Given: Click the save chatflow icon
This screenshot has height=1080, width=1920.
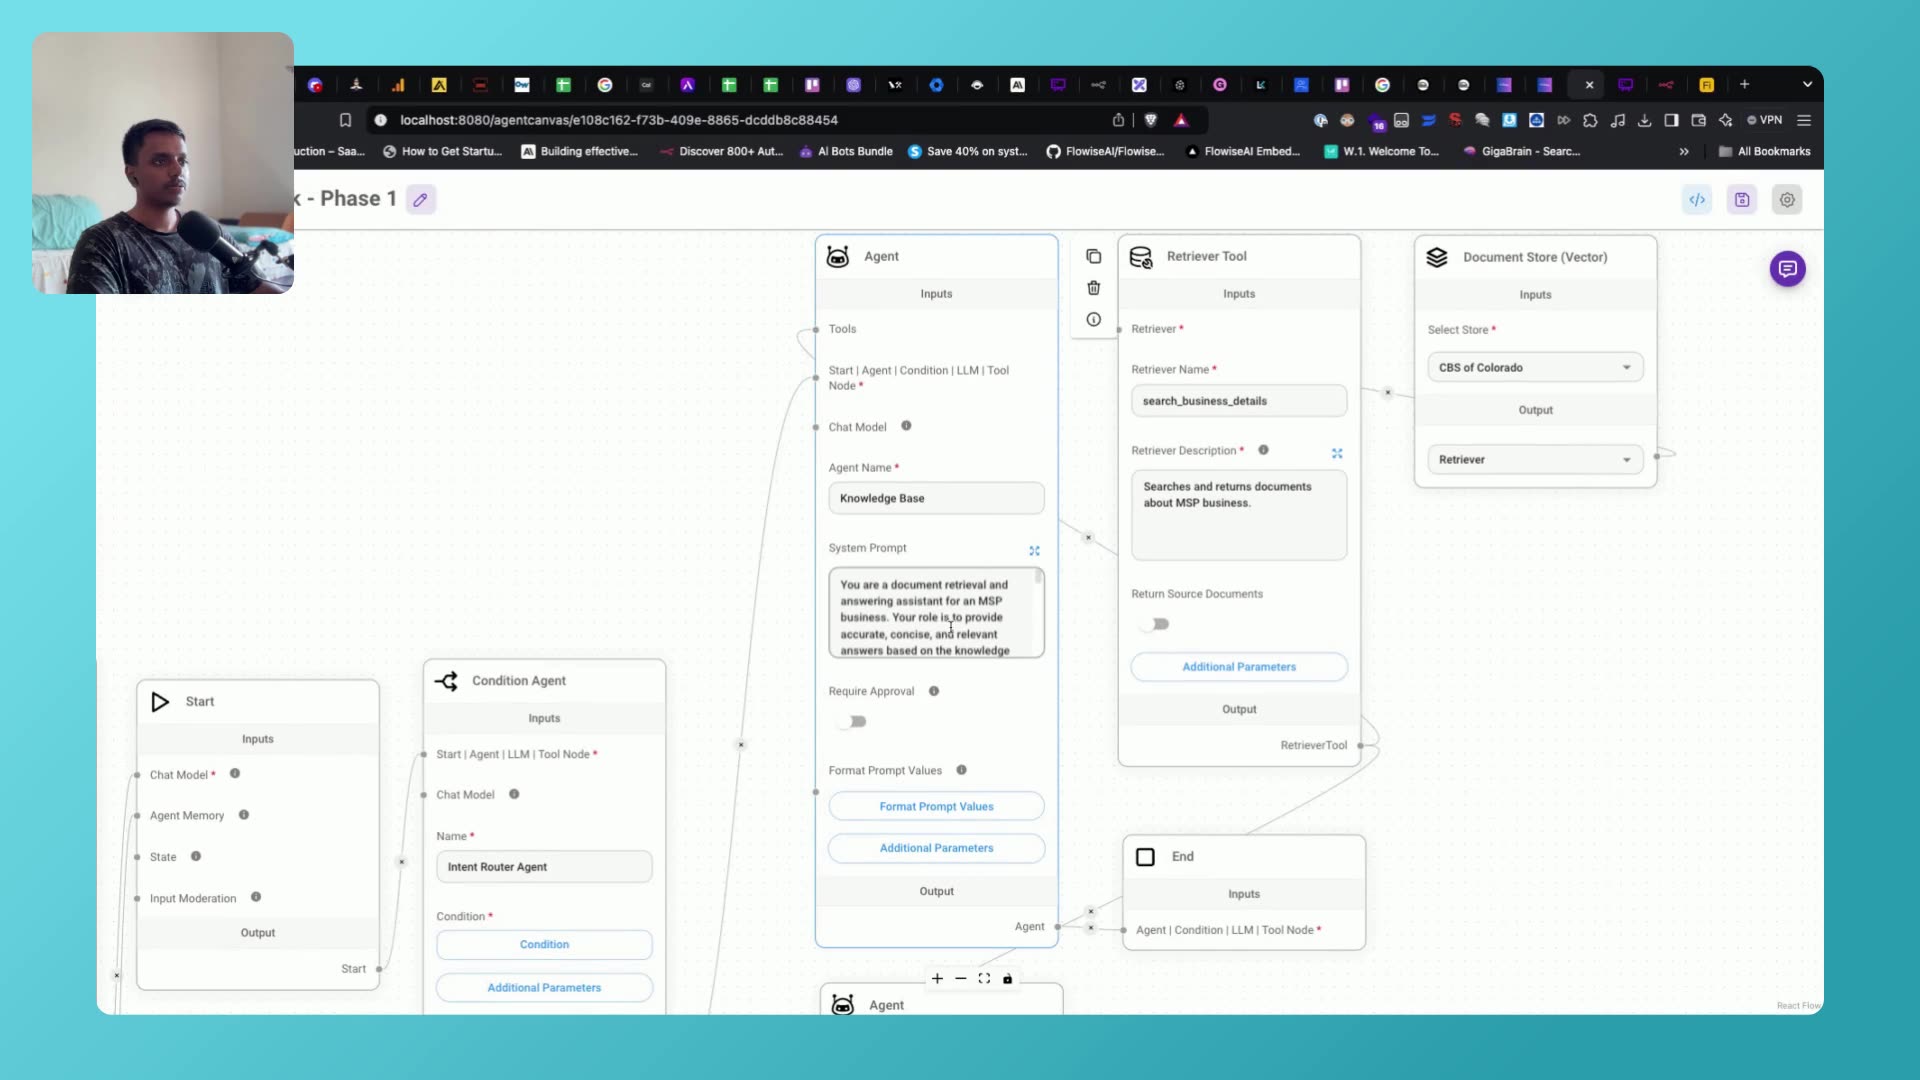Looking at the screenshot, I should point(1742,200).
